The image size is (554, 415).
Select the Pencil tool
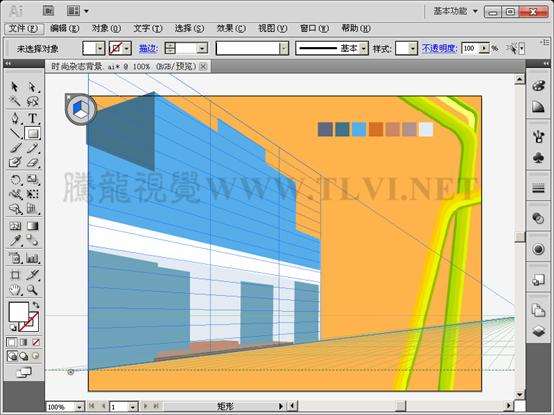[x=32, y=148]
